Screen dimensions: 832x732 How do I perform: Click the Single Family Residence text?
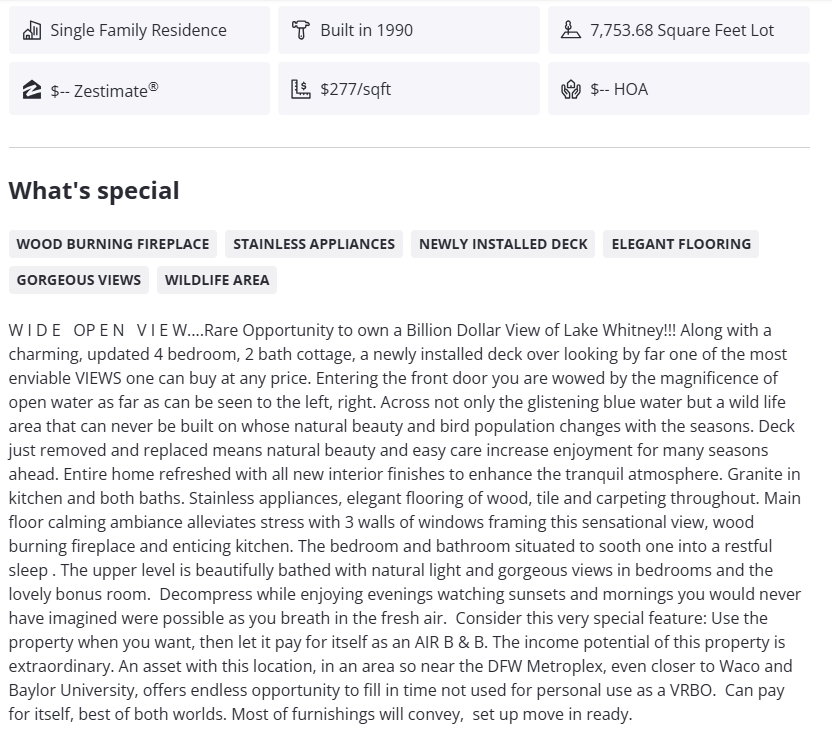(x=138, y=30)
